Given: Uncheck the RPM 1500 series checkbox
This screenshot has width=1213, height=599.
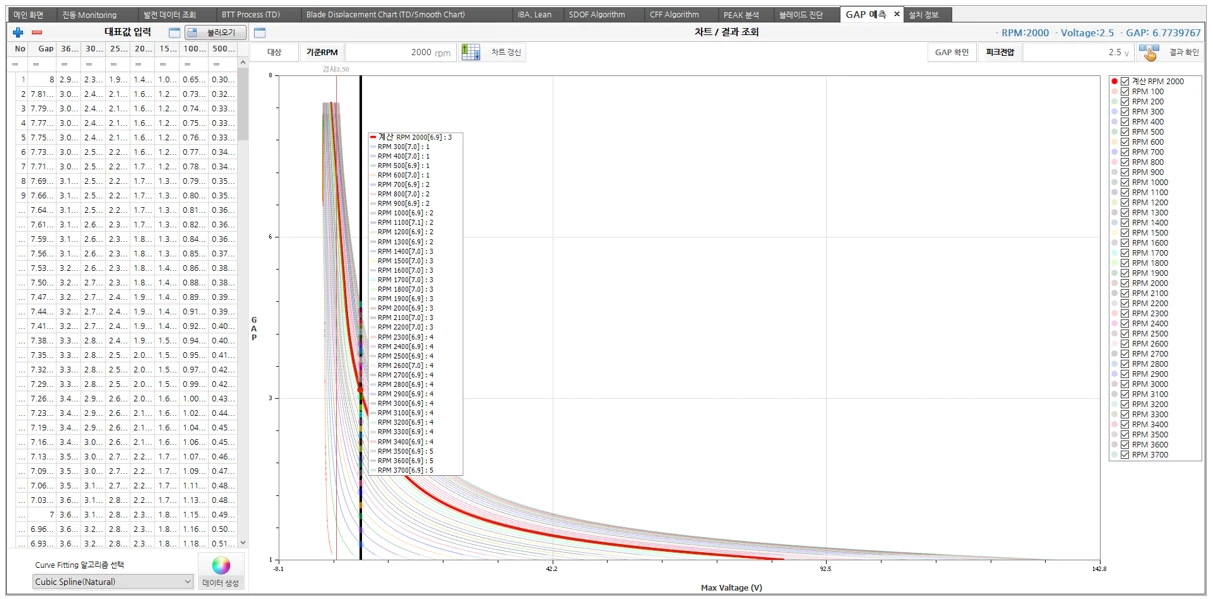Looking at the screenshot, I should (1125, 233).
